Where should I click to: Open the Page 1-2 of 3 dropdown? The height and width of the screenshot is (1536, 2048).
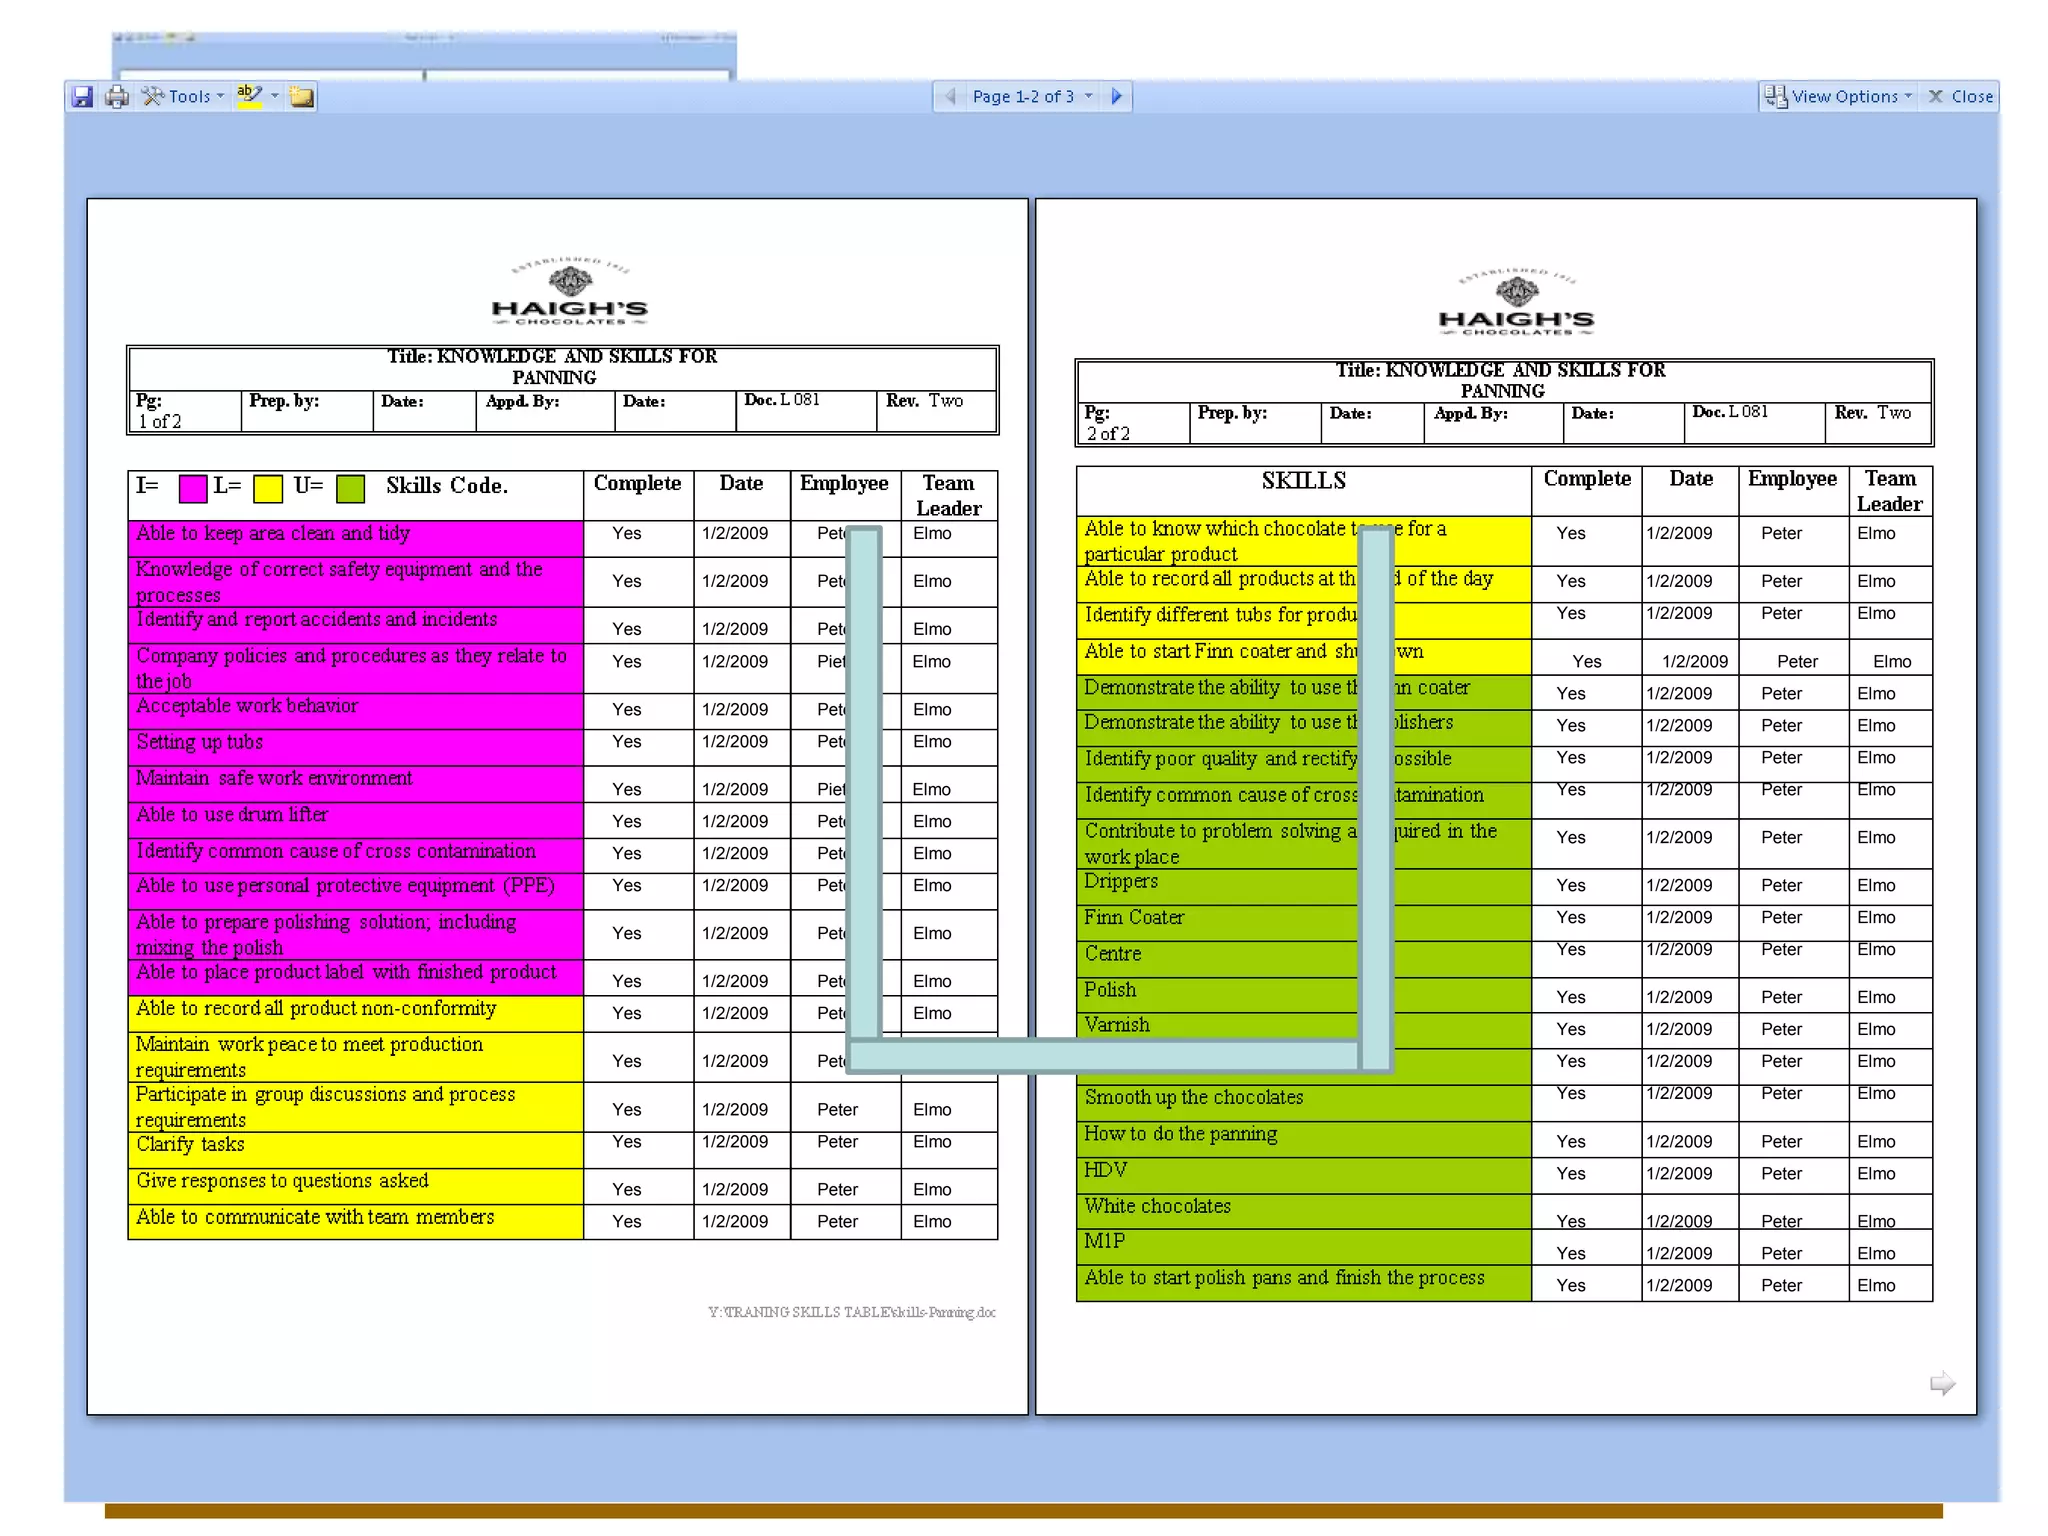tap(1032, 96)
